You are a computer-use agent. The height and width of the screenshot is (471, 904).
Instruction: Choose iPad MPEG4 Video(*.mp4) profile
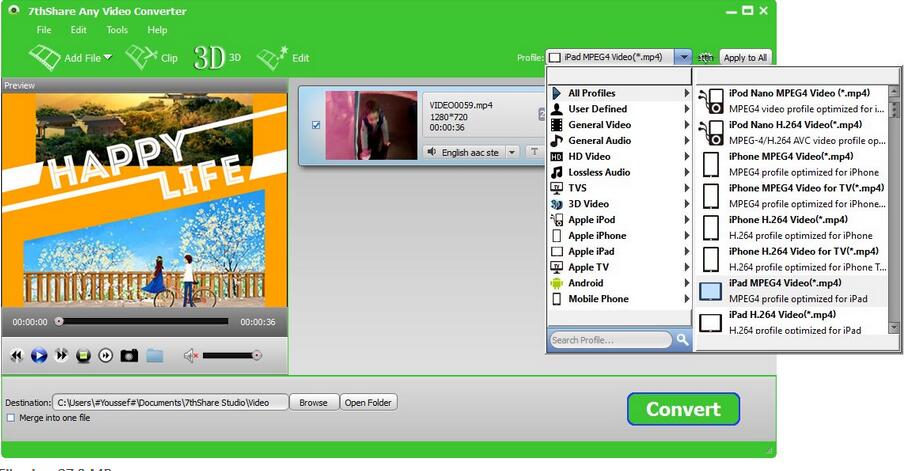(791, 291)
